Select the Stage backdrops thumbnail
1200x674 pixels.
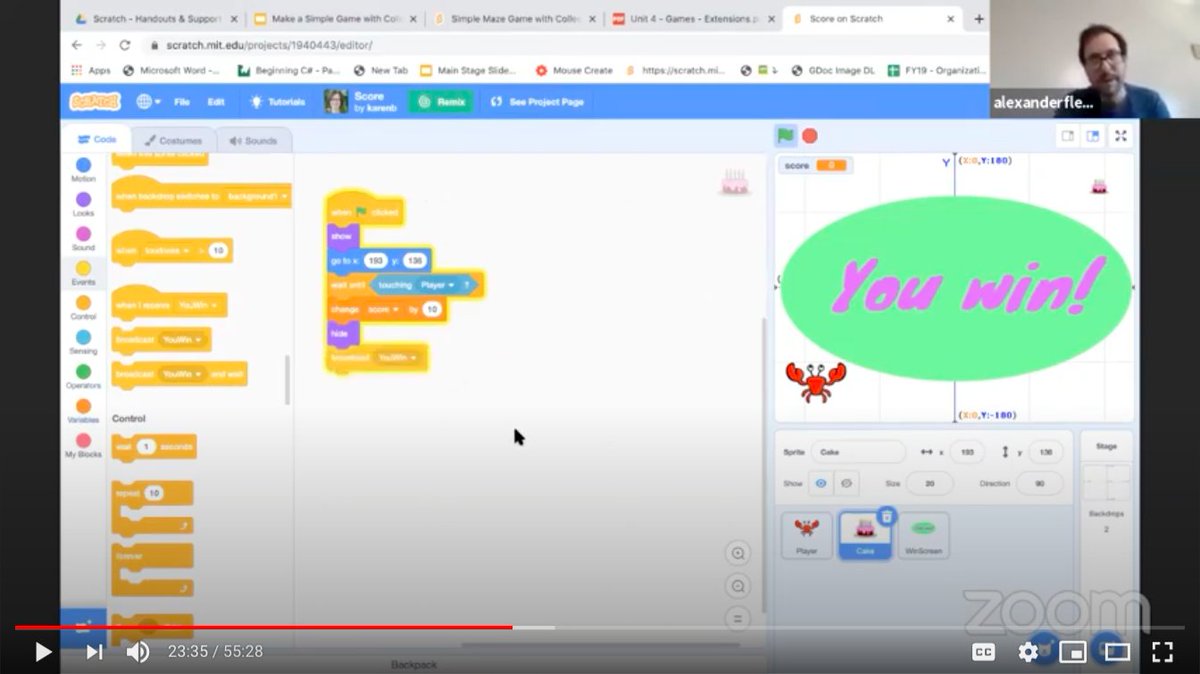pos(1106,482)
